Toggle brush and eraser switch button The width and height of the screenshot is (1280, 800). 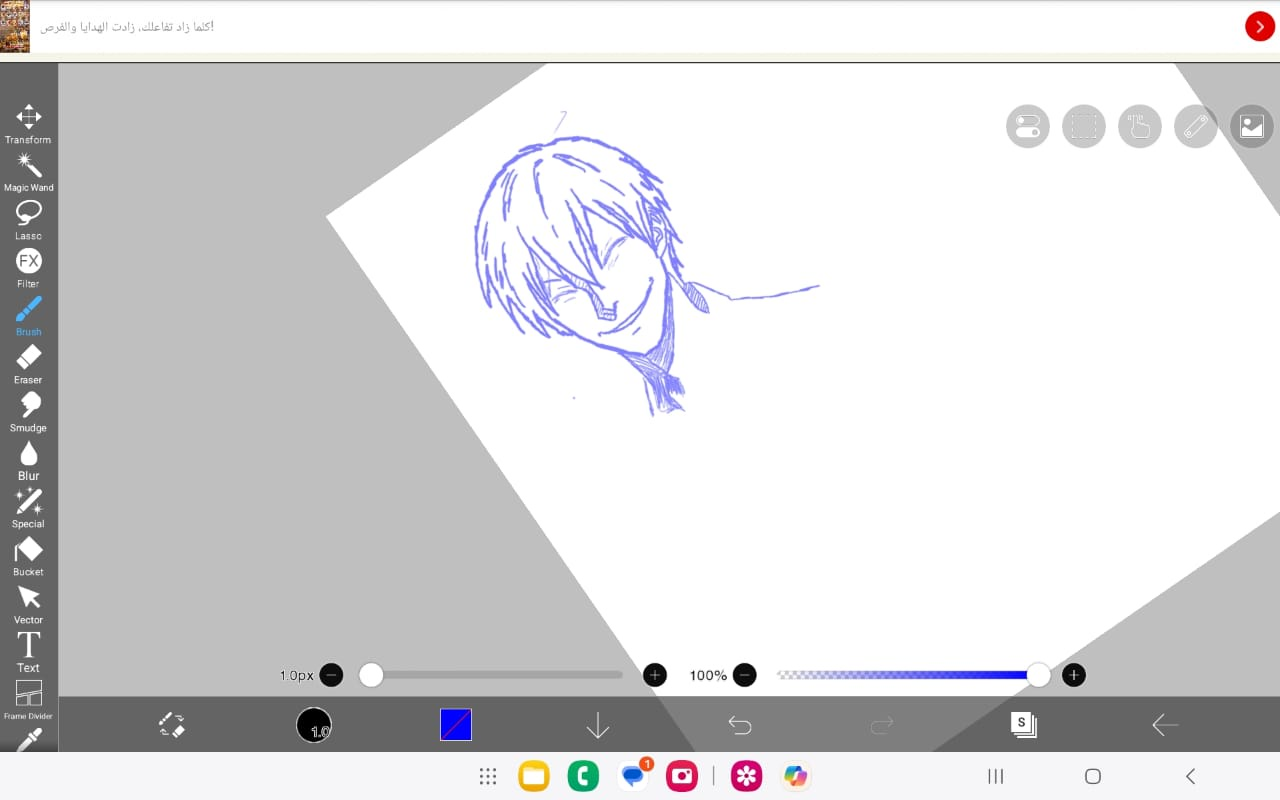[172, 725]
